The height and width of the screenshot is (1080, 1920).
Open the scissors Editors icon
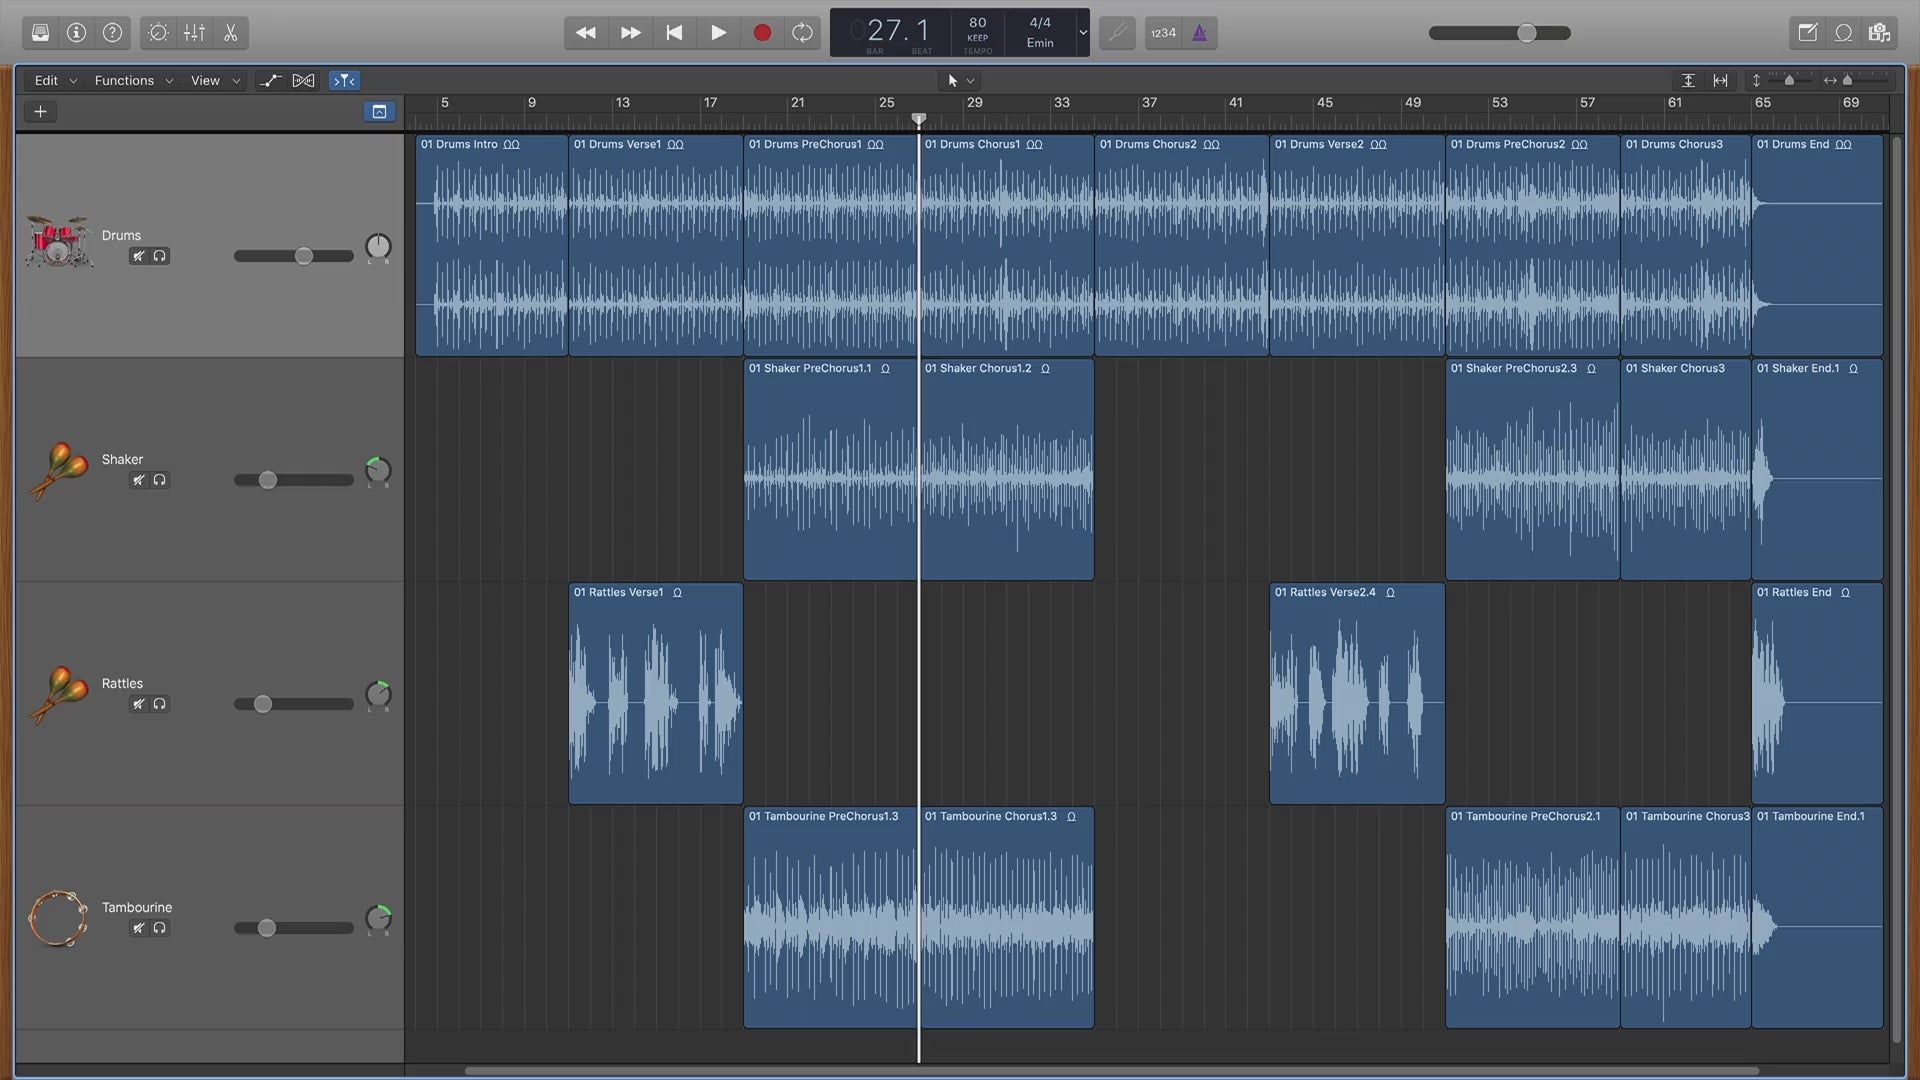231,33
